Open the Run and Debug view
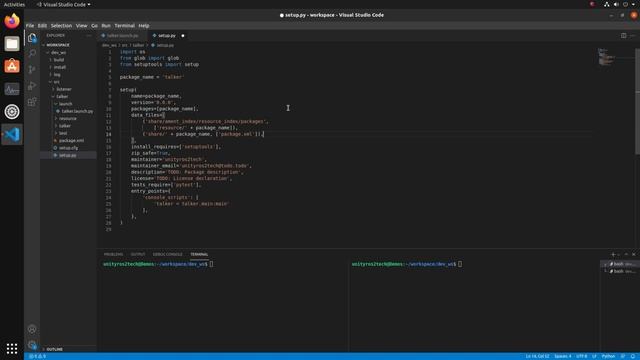Screen dimensions: 640x360 pos(32,86)
